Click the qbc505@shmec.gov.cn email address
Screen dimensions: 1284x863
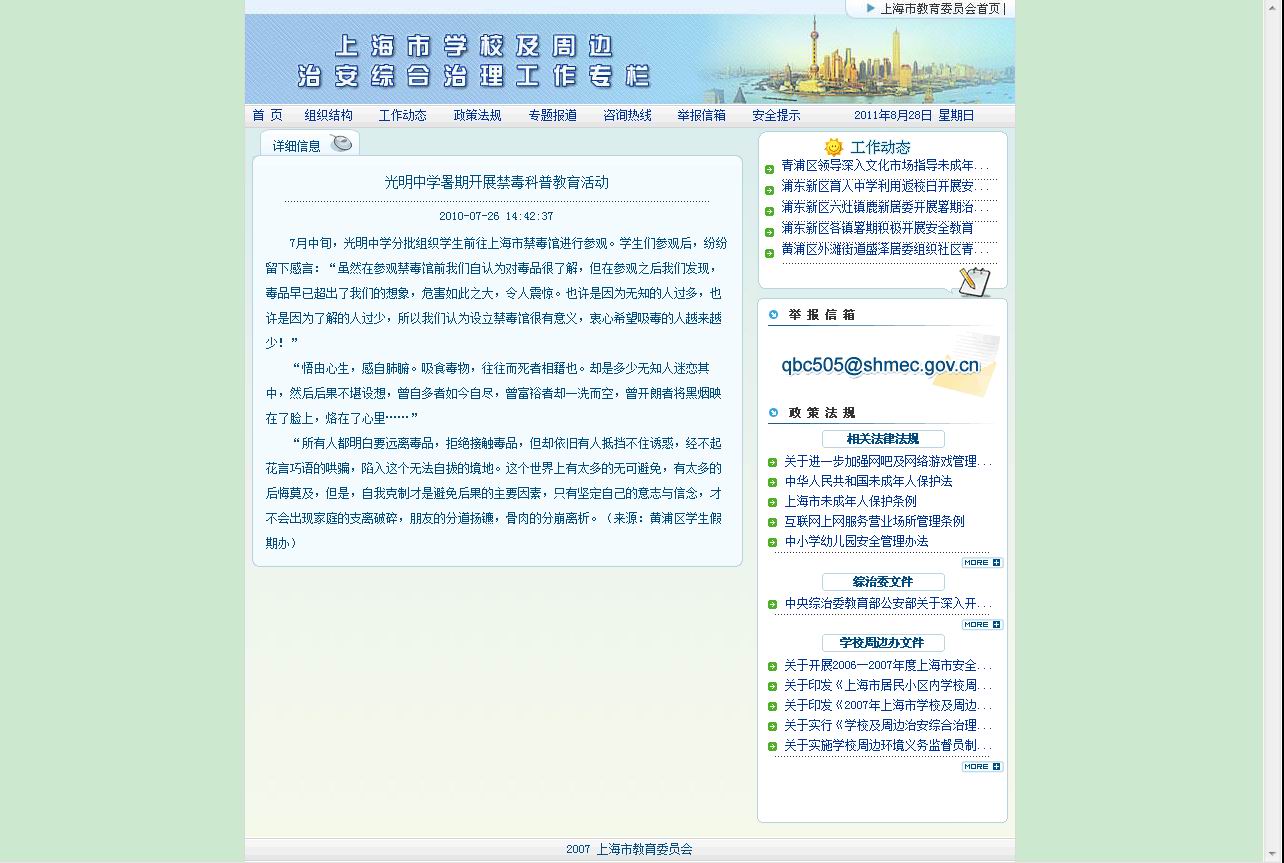coord(880,365)
